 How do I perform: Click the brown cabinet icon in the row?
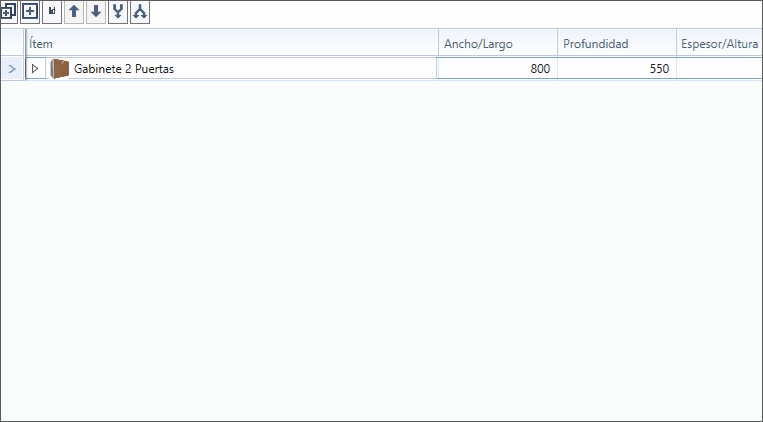click(60, 69)
